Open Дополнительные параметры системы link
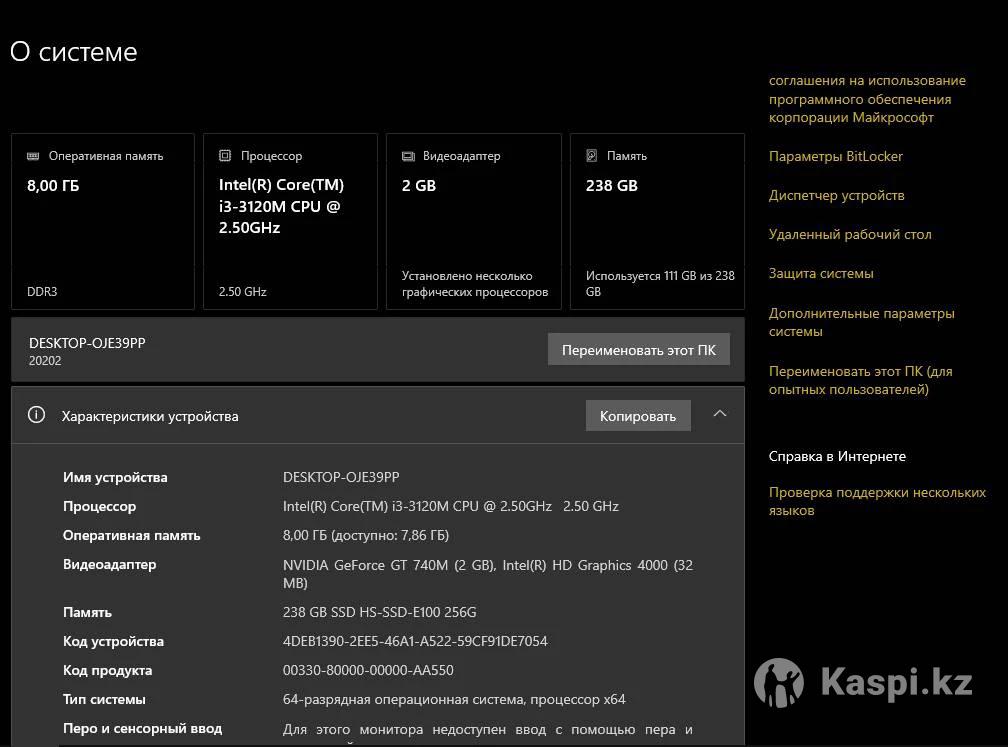This screenshot has width=1008, height=747. coord(861,322)
